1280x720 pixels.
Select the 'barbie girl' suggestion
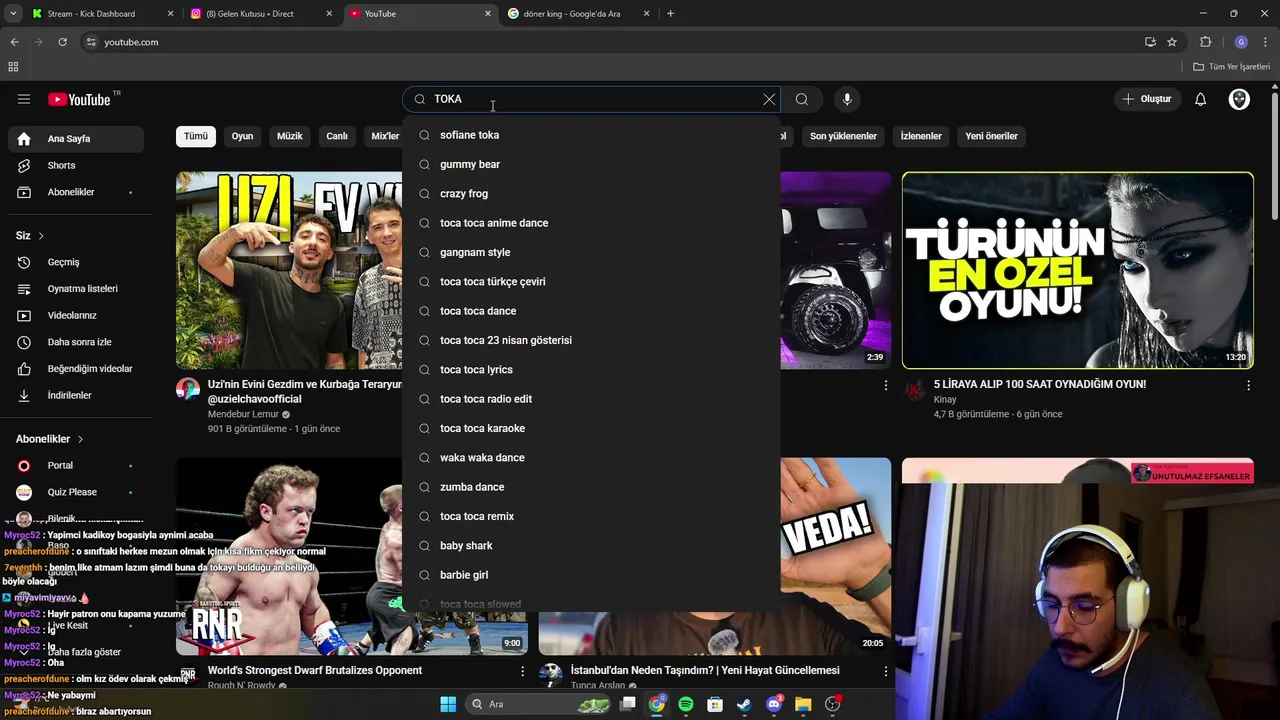pos(591,575)
